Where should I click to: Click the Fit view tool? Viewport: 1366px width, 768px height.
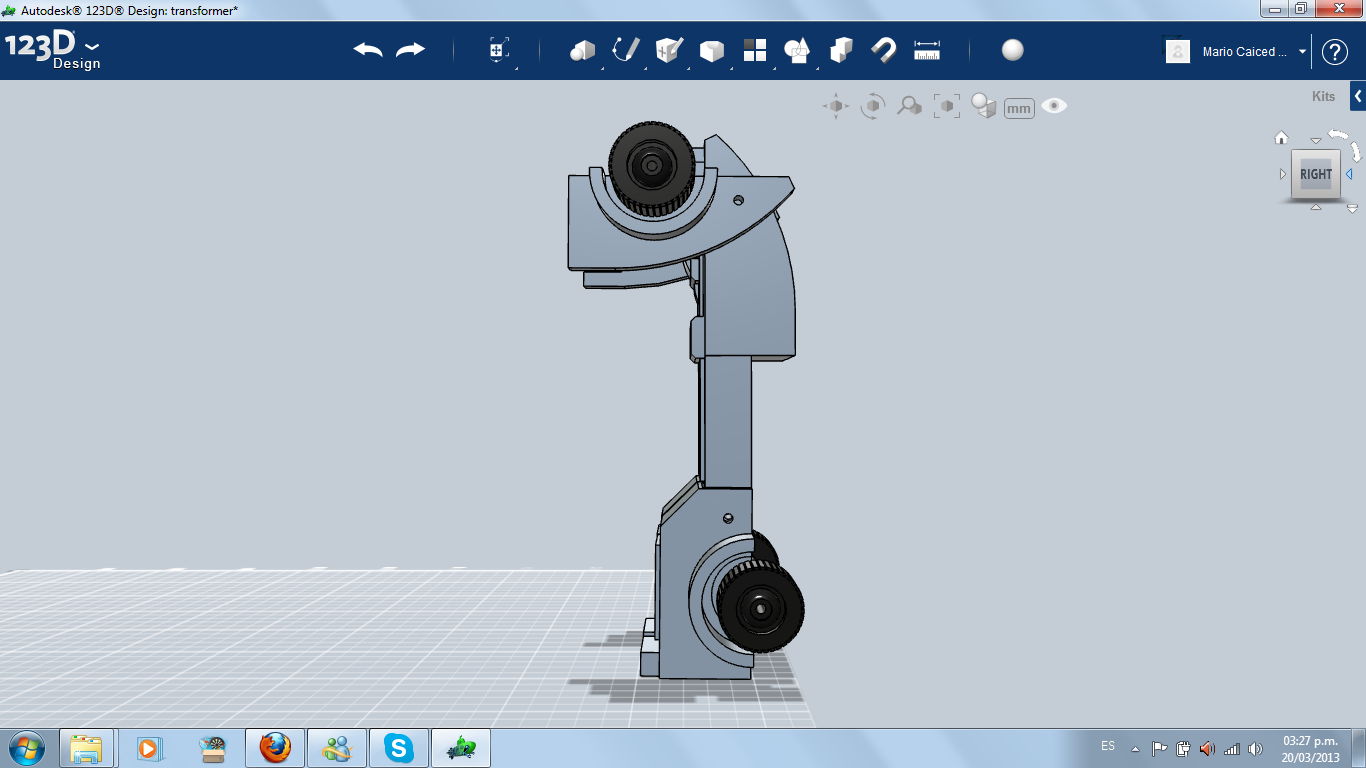(946, 106)
